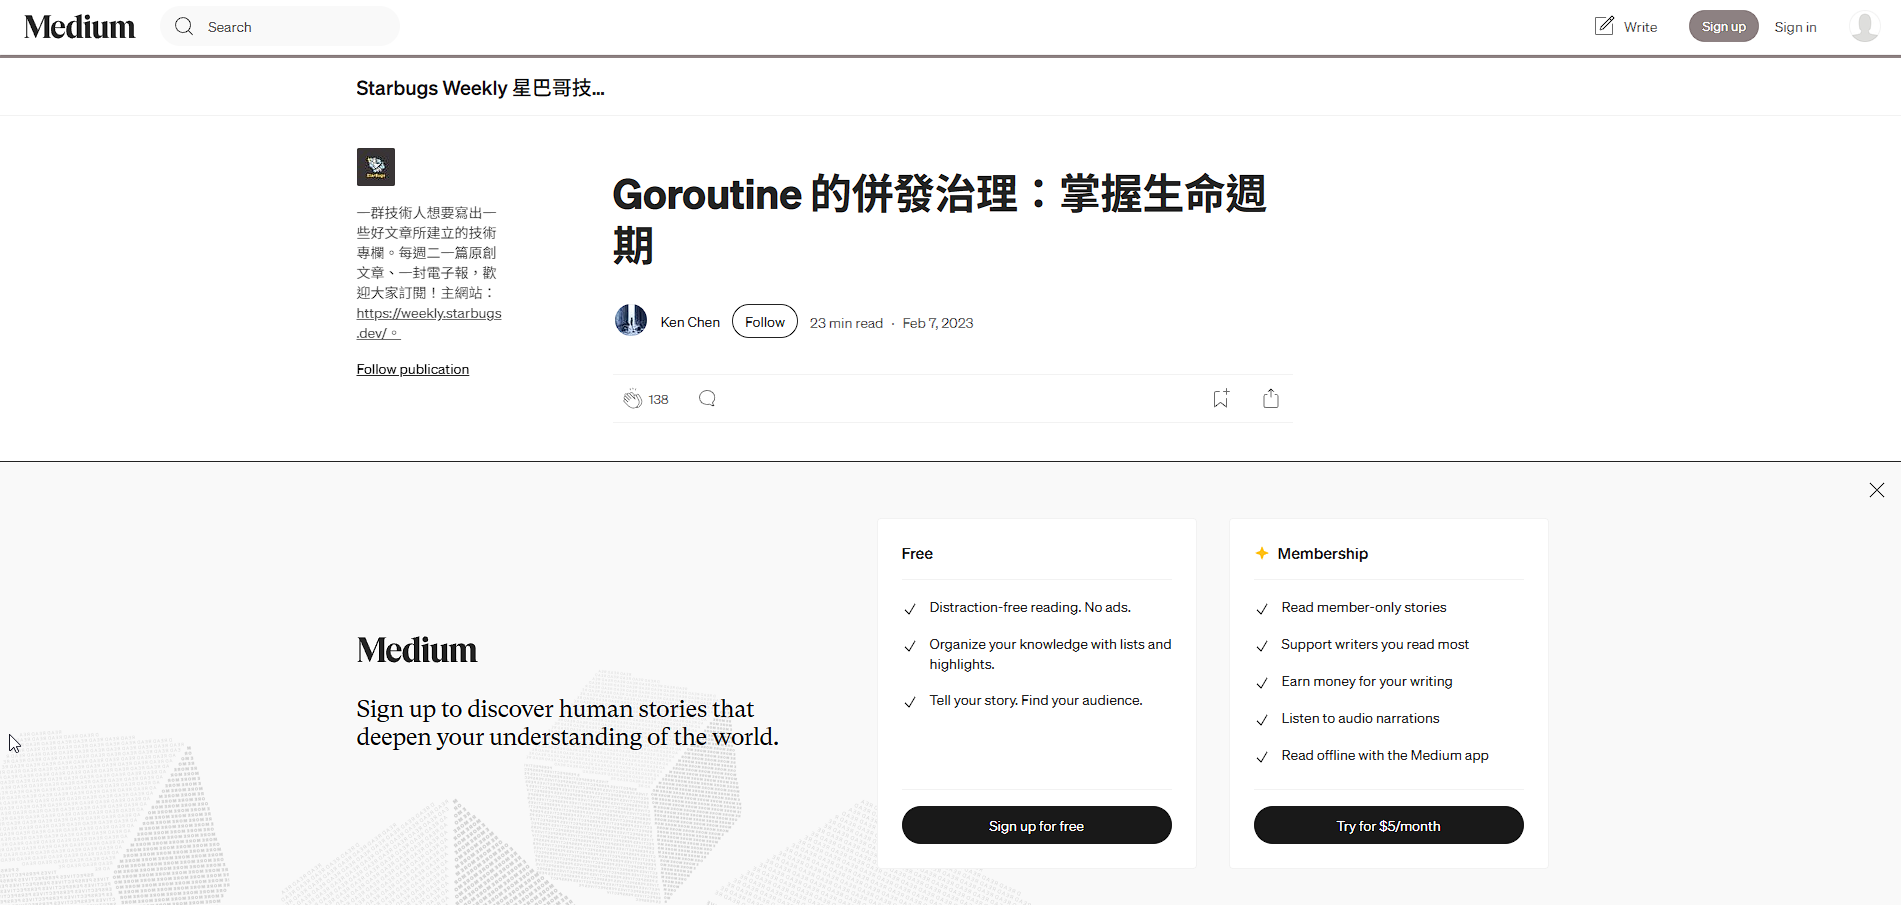Click 'Support writers you read most'

[1375, 644]
